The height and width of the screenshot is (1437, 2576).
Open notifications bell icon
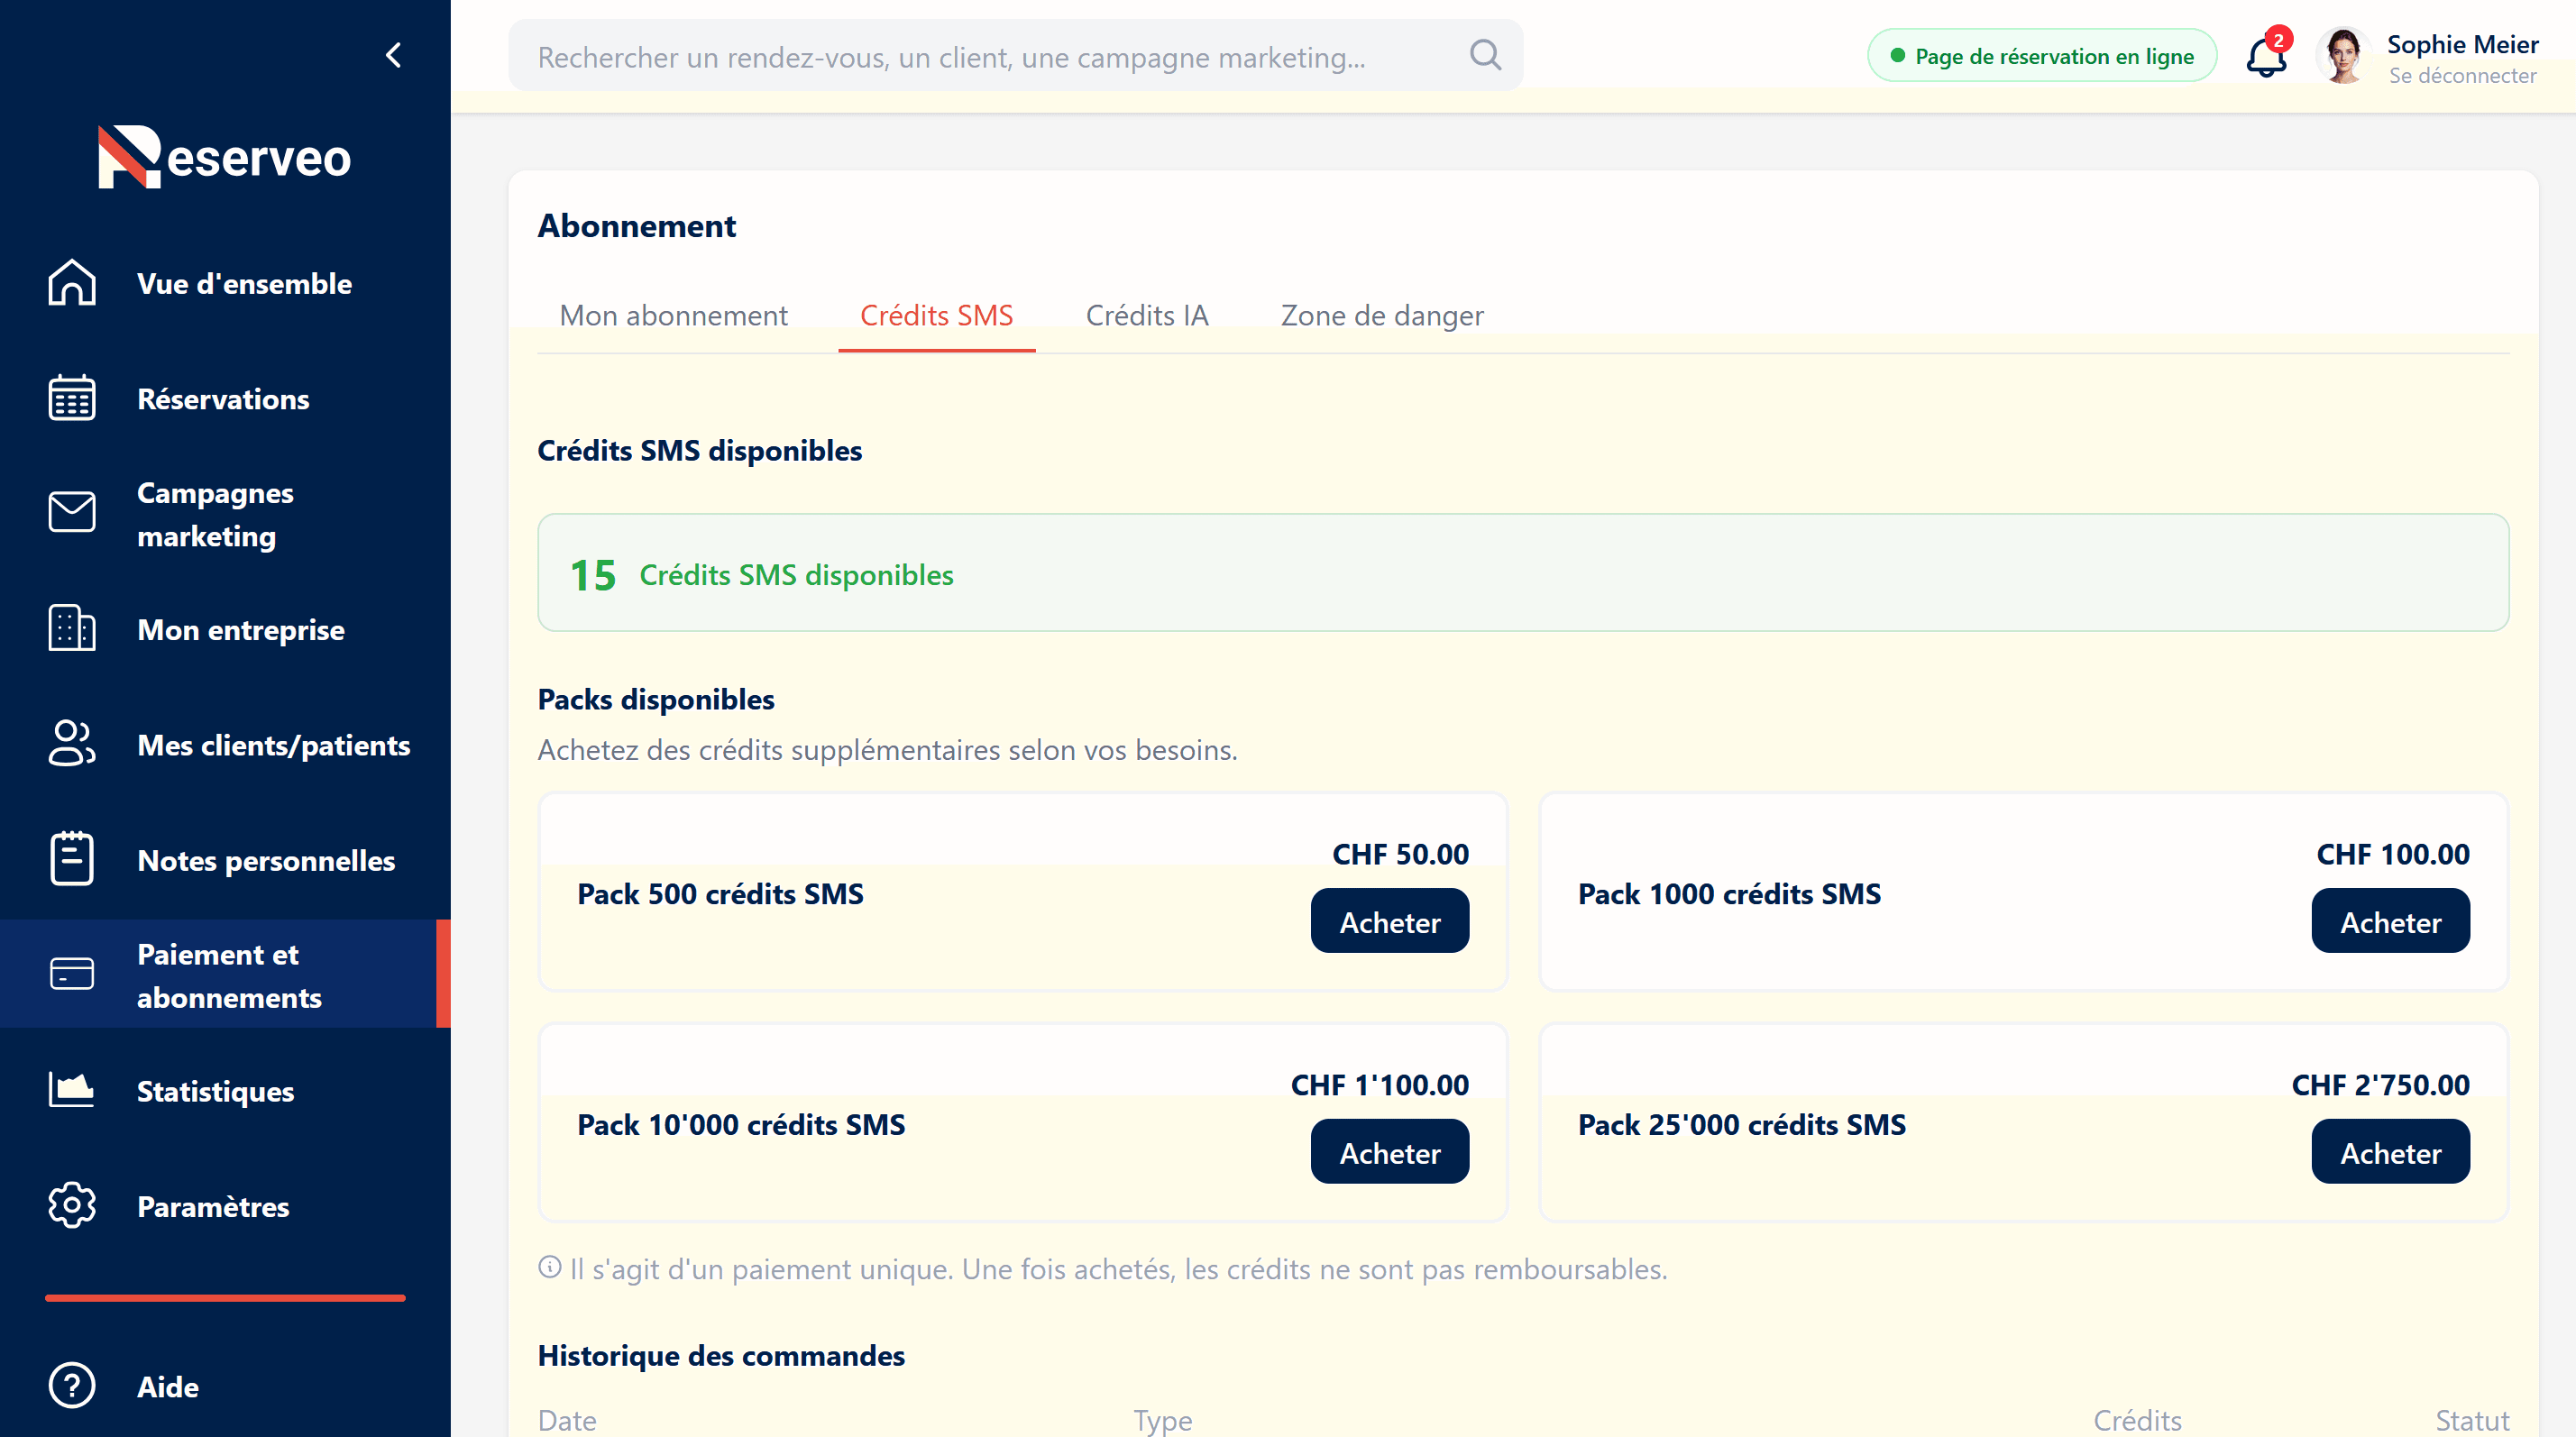point(2267,55)
